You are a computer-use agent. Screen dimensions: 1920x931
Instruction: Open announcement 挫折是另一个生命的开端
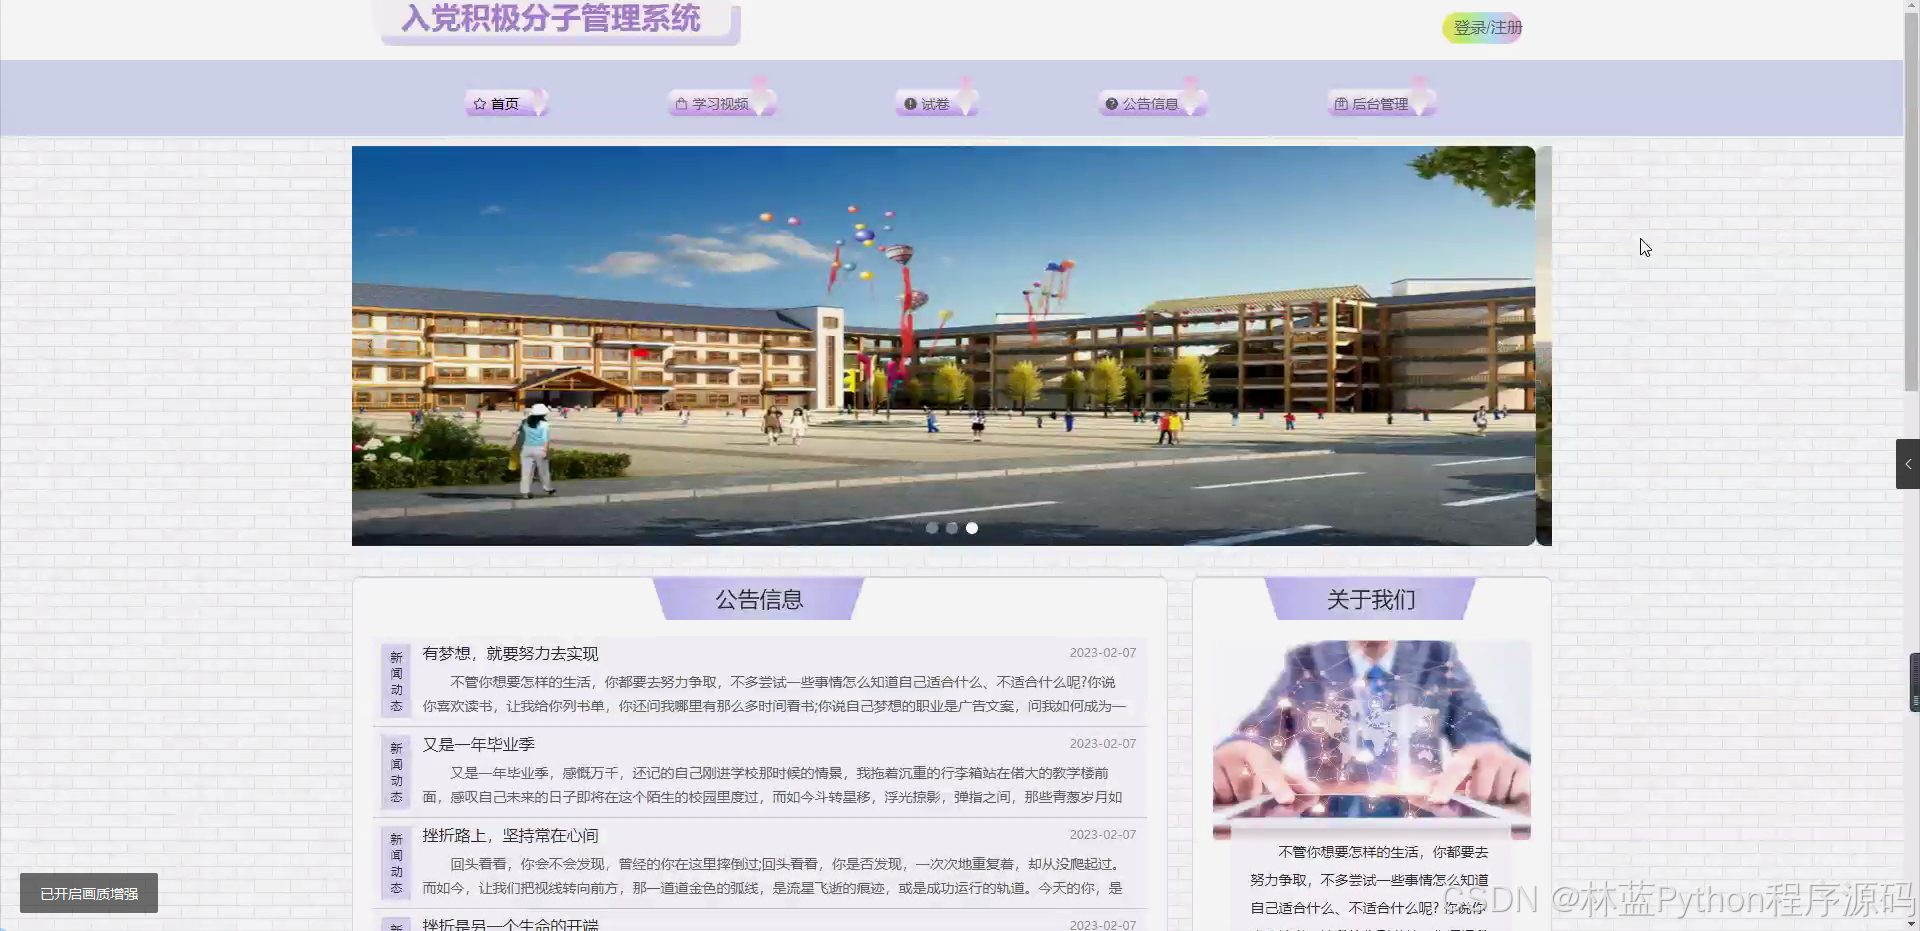[510, 924]
